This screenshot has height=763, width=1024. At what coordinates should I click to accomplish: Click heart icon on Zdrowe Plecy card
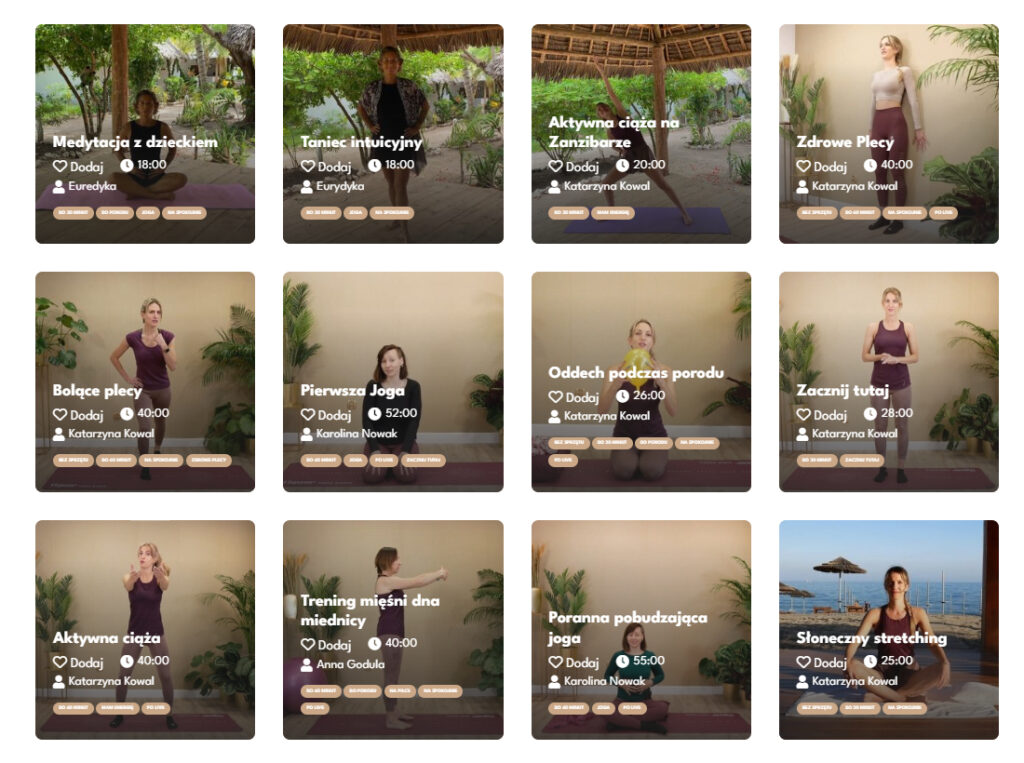coord(803,166)
